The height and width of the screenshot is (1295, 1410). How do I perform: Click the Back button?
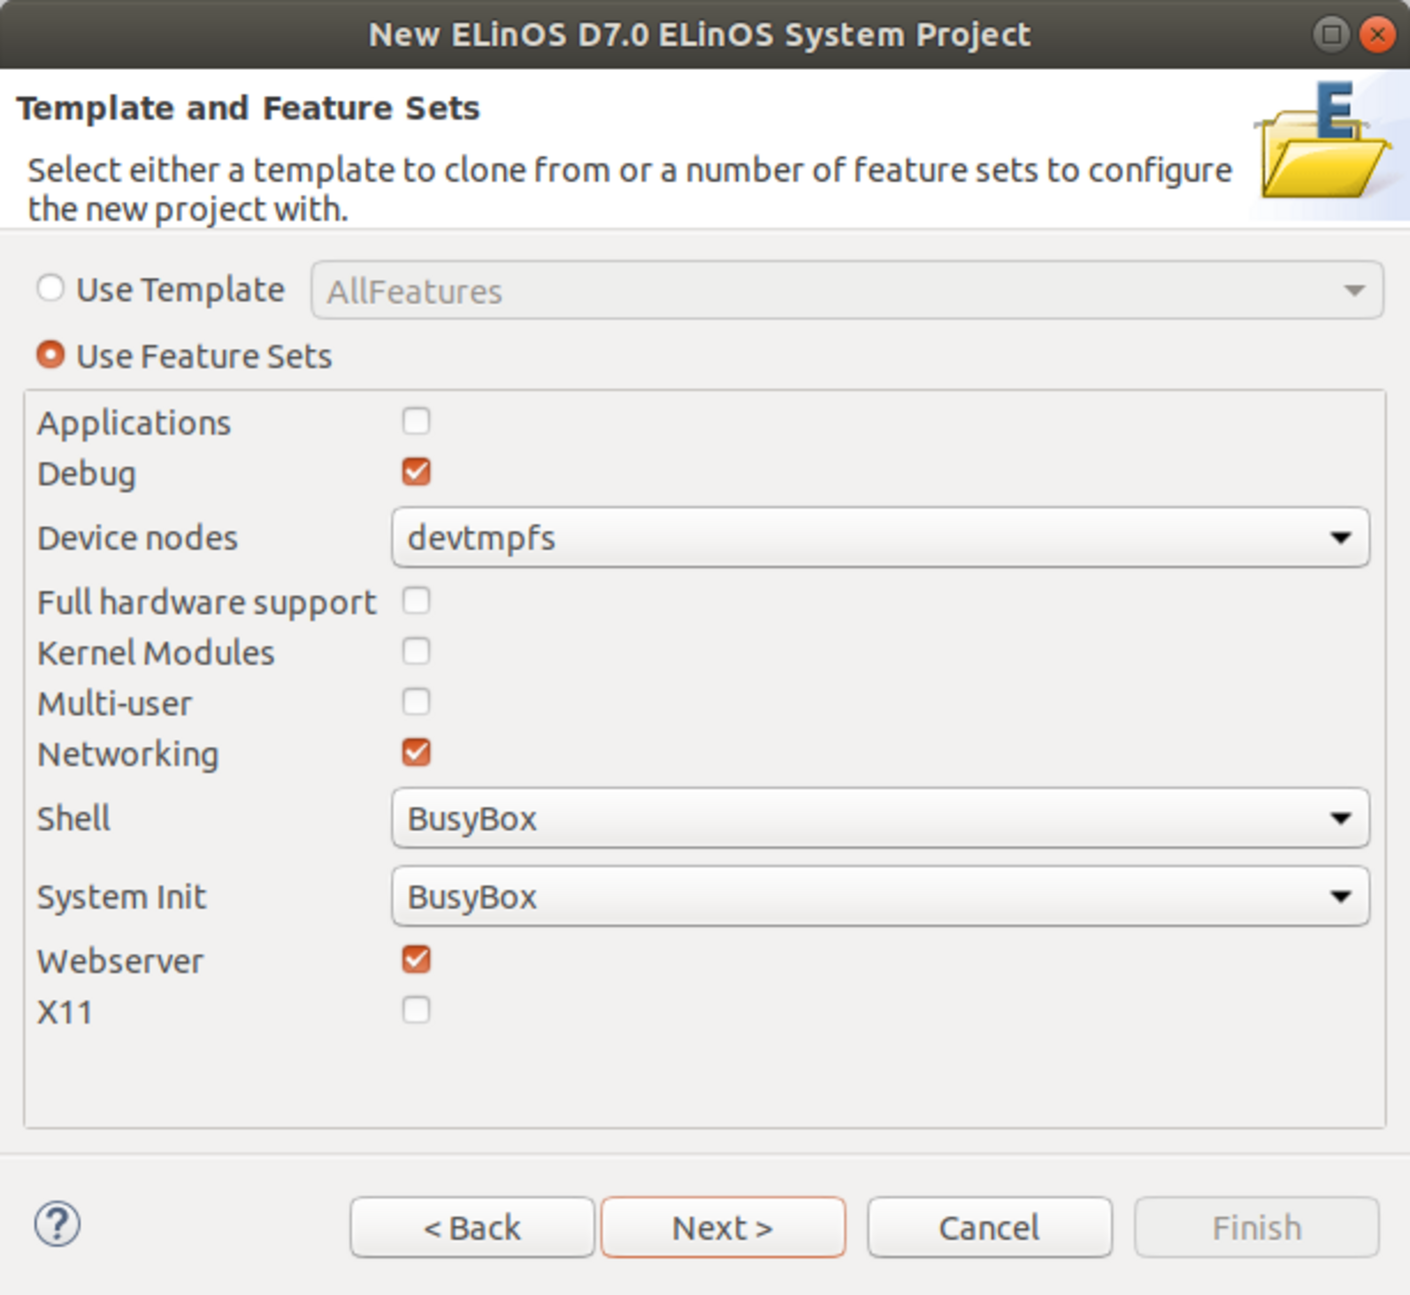(472, 1227)
